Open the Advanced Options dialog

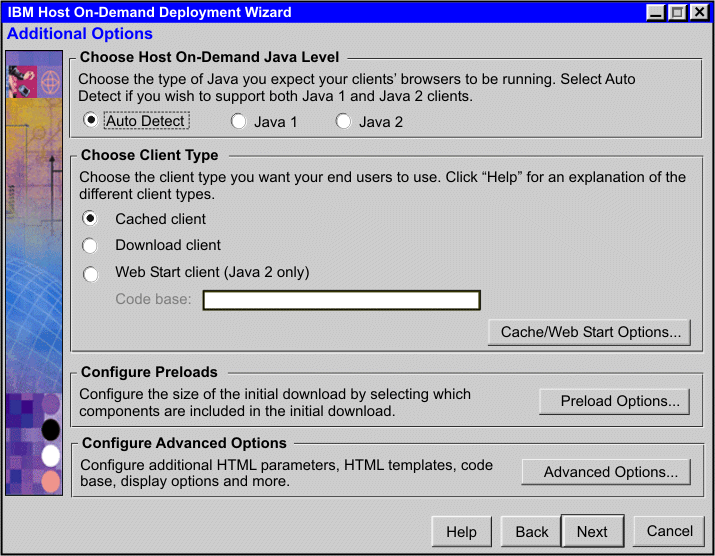[x=606, y=472]
